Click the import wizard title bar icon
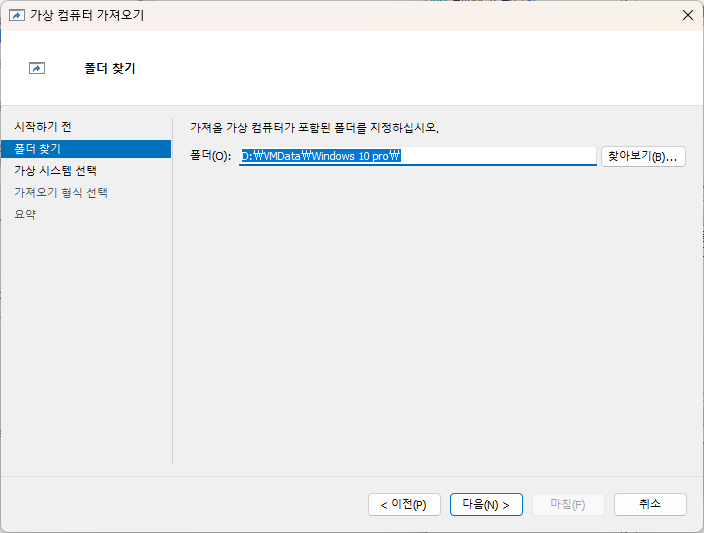This screenshot has width=704, height=533. pyautogui.click(x=17, y=15)
